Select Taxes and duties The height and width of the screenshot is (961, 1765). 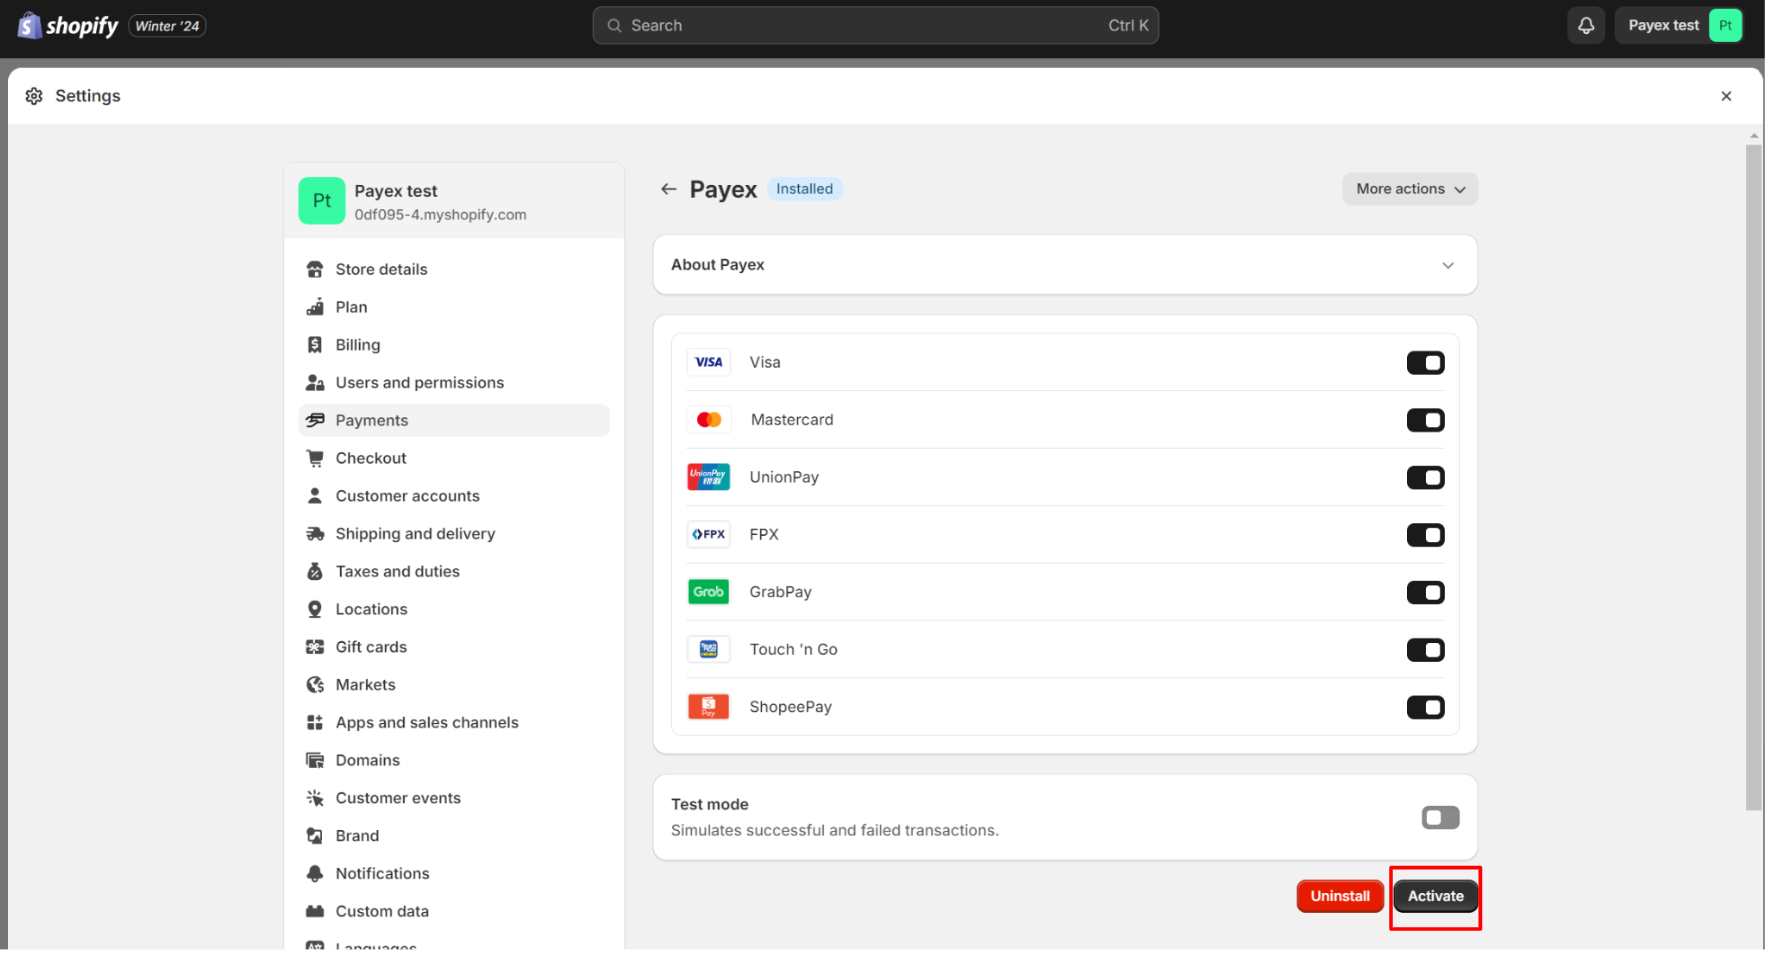(454, 572)
